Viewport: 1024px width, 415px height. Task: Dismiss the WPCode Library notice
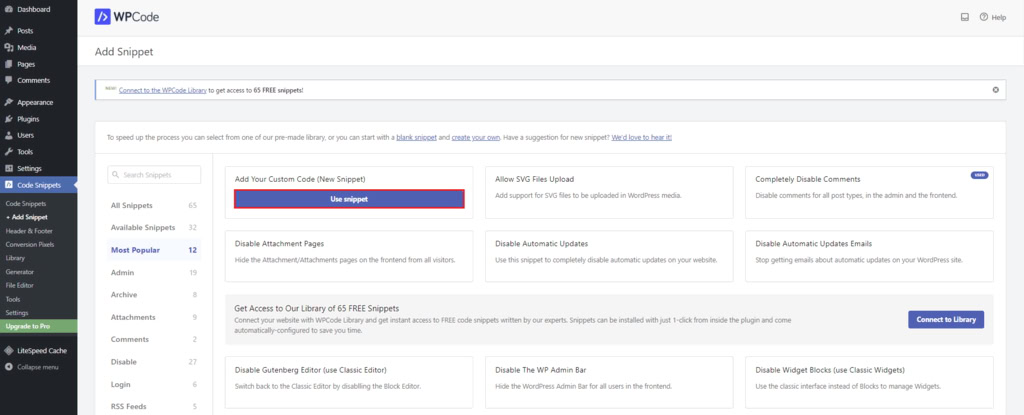[995, 90]
